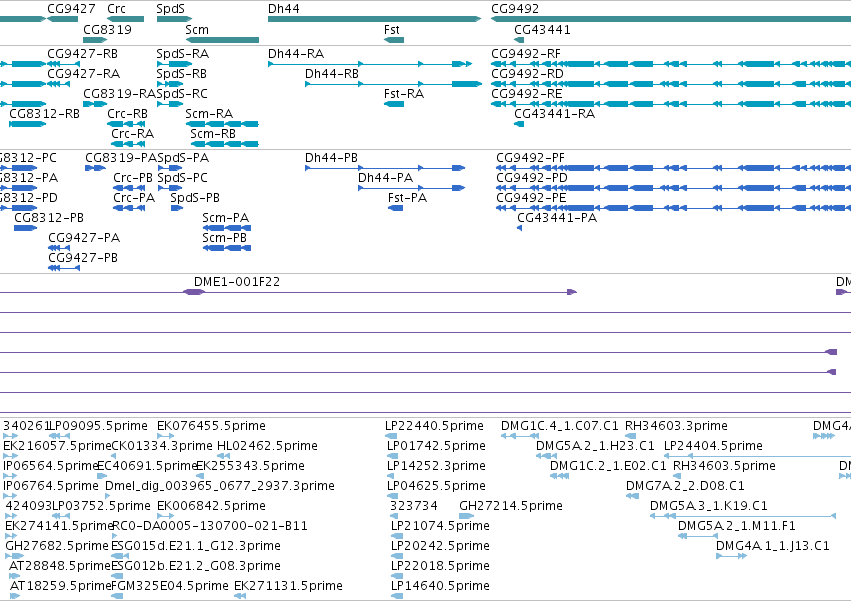Image resolution: width=851 pixels, height=601 pixels.
Task: Click the CG8319-RA transcript label
Action: 119,94
